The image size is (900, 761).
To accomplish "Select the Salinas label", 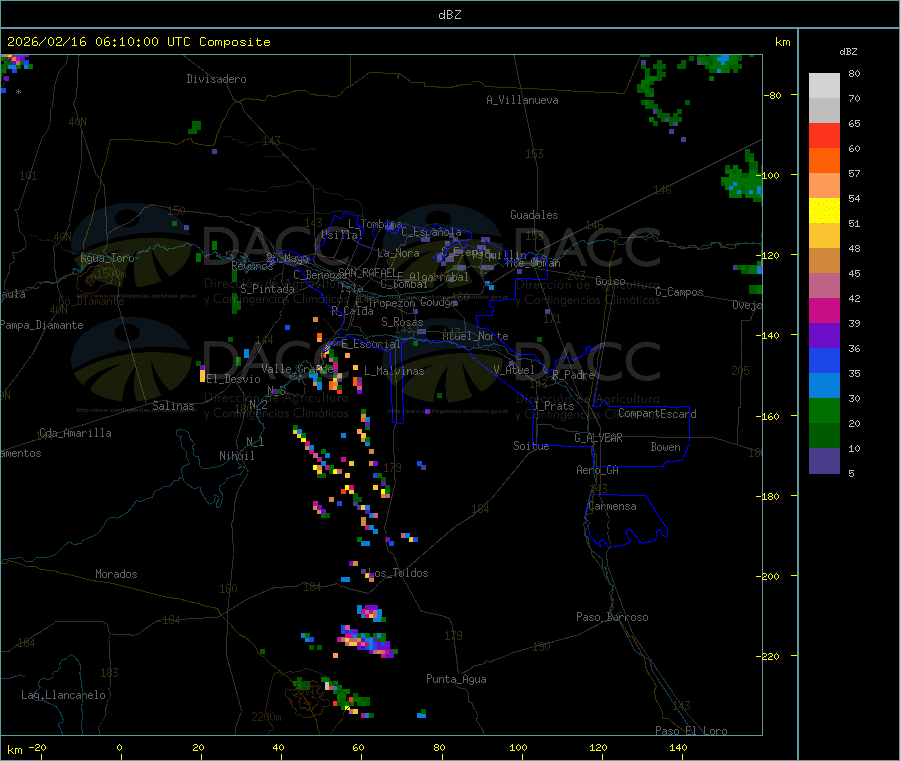I will [173, 406].
